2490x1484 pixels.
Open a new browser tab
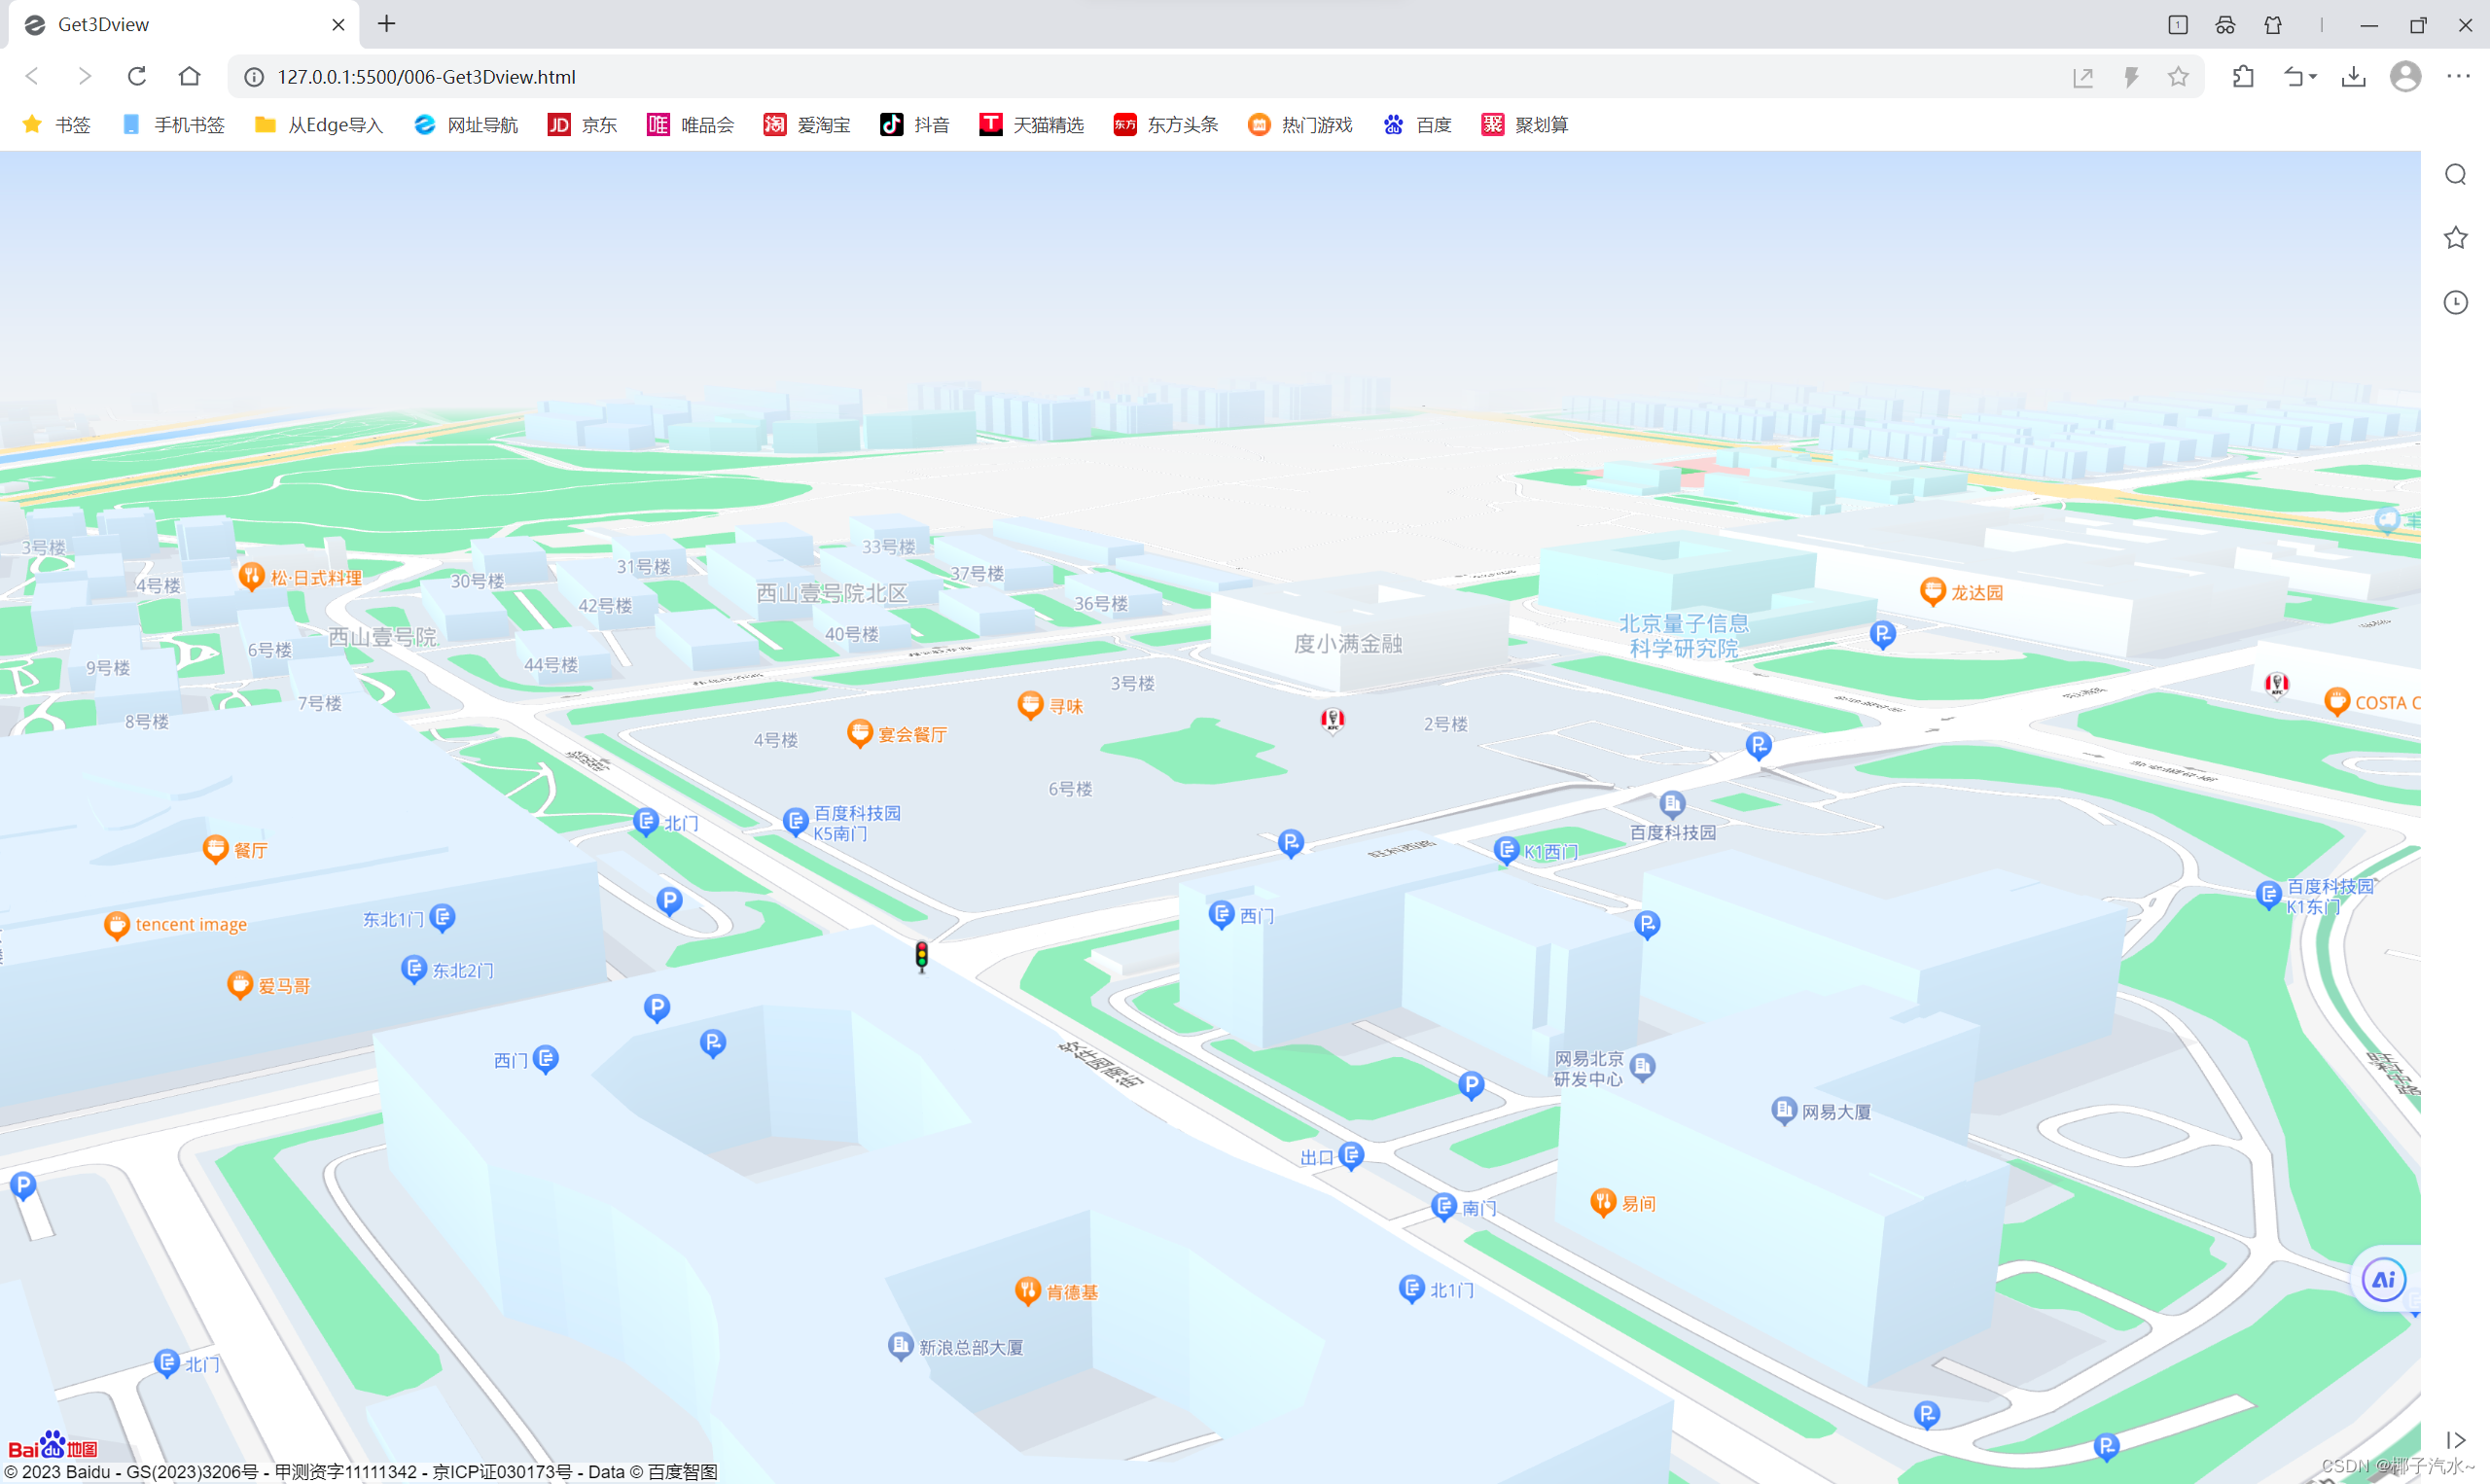387,24
